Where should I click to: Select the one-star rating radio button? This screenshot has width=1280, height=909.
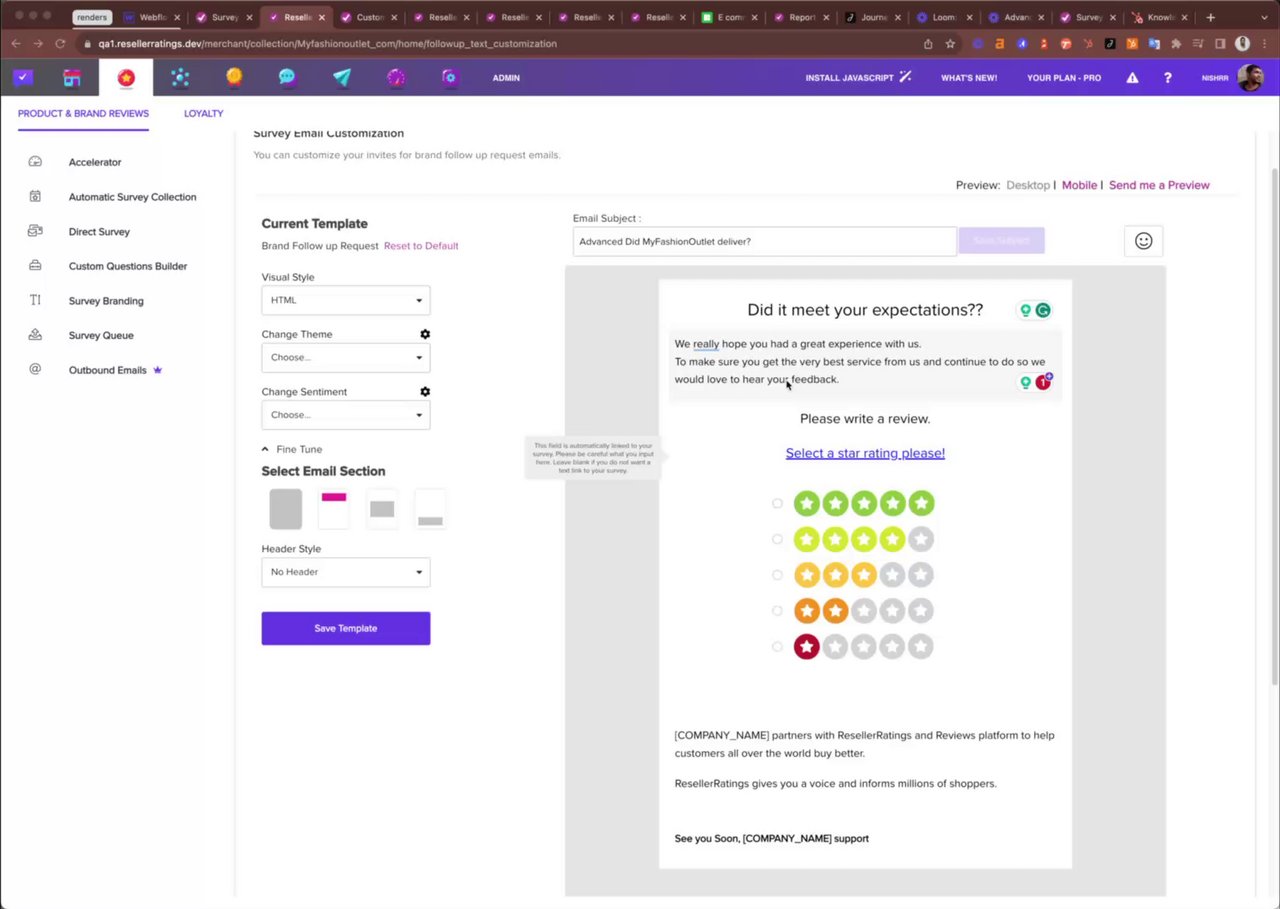click(x=777, y=646)
